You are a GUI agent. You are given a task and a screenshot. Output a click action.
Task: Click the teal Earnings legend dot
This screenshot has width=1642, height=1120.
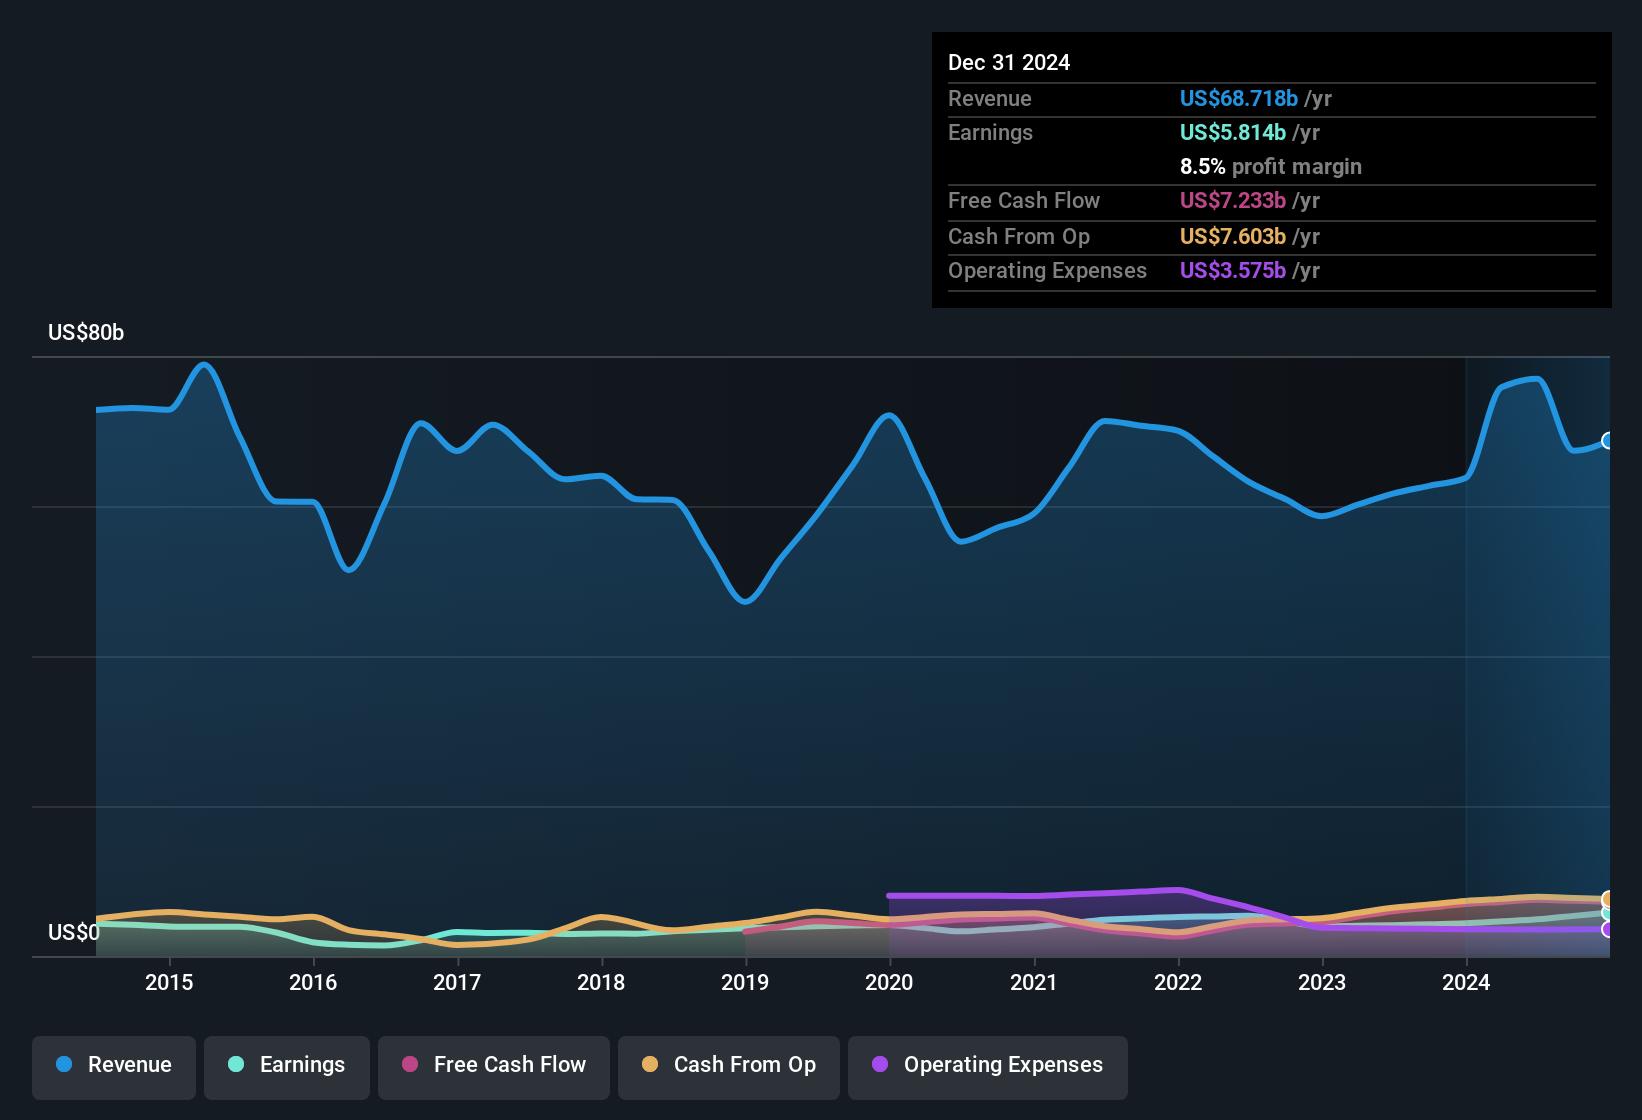click(236, 1065)
